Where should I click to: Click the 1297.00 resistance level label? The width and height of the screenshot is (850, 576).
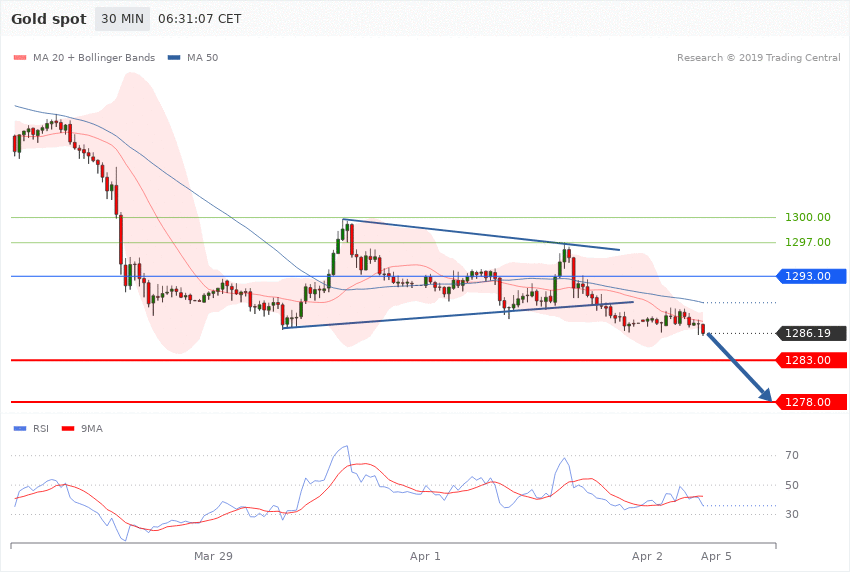coord(808,242)
